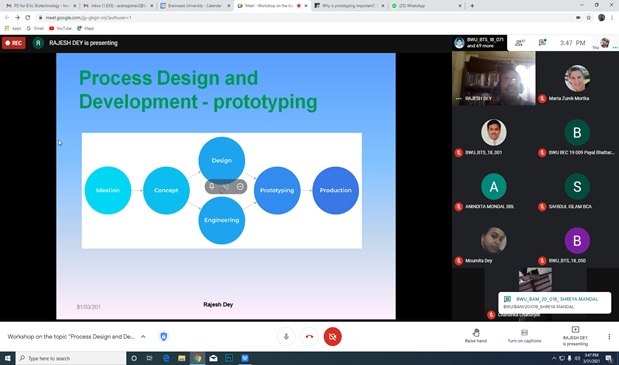Viewport: 619px width, 365px height.
Task: Open the more options three-dot menu
Action: point(609,337)
